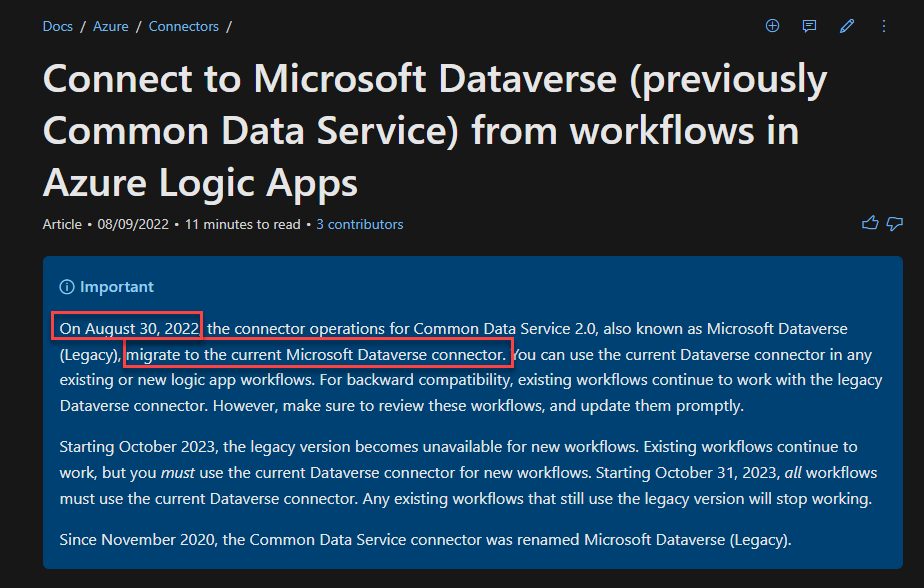
Task: Rate article helpful with thumbs up
Action: (869, 223)
